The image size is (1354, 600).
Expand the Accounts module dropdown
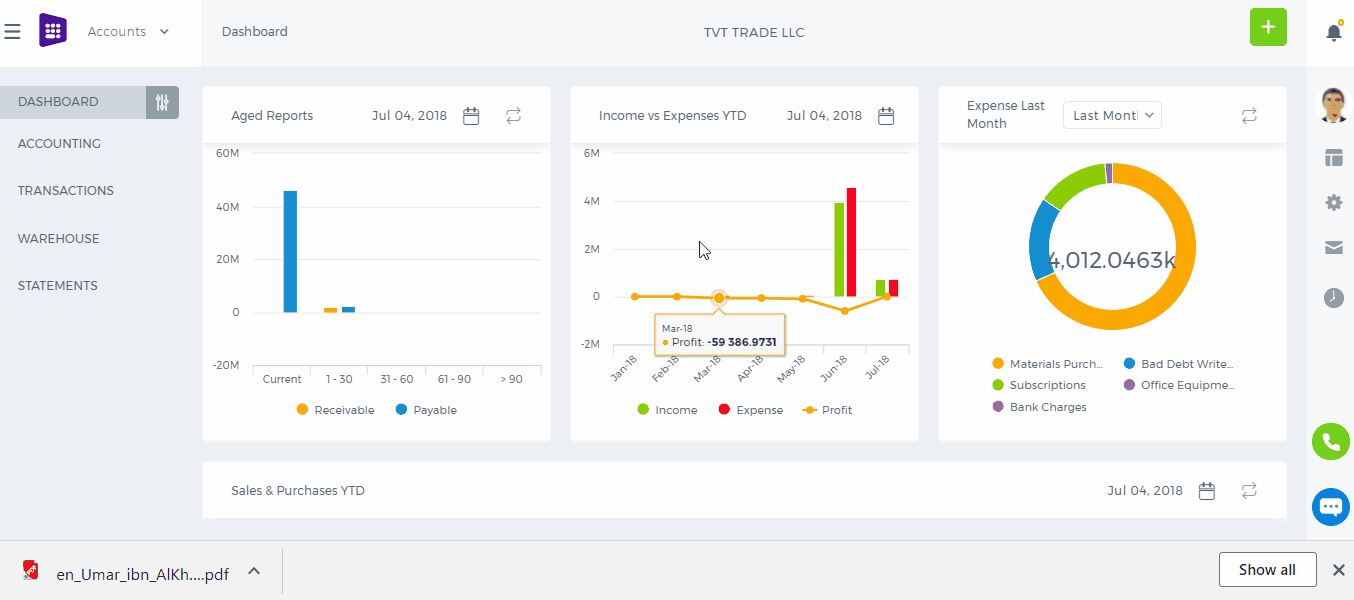click(x=128, y=32)
